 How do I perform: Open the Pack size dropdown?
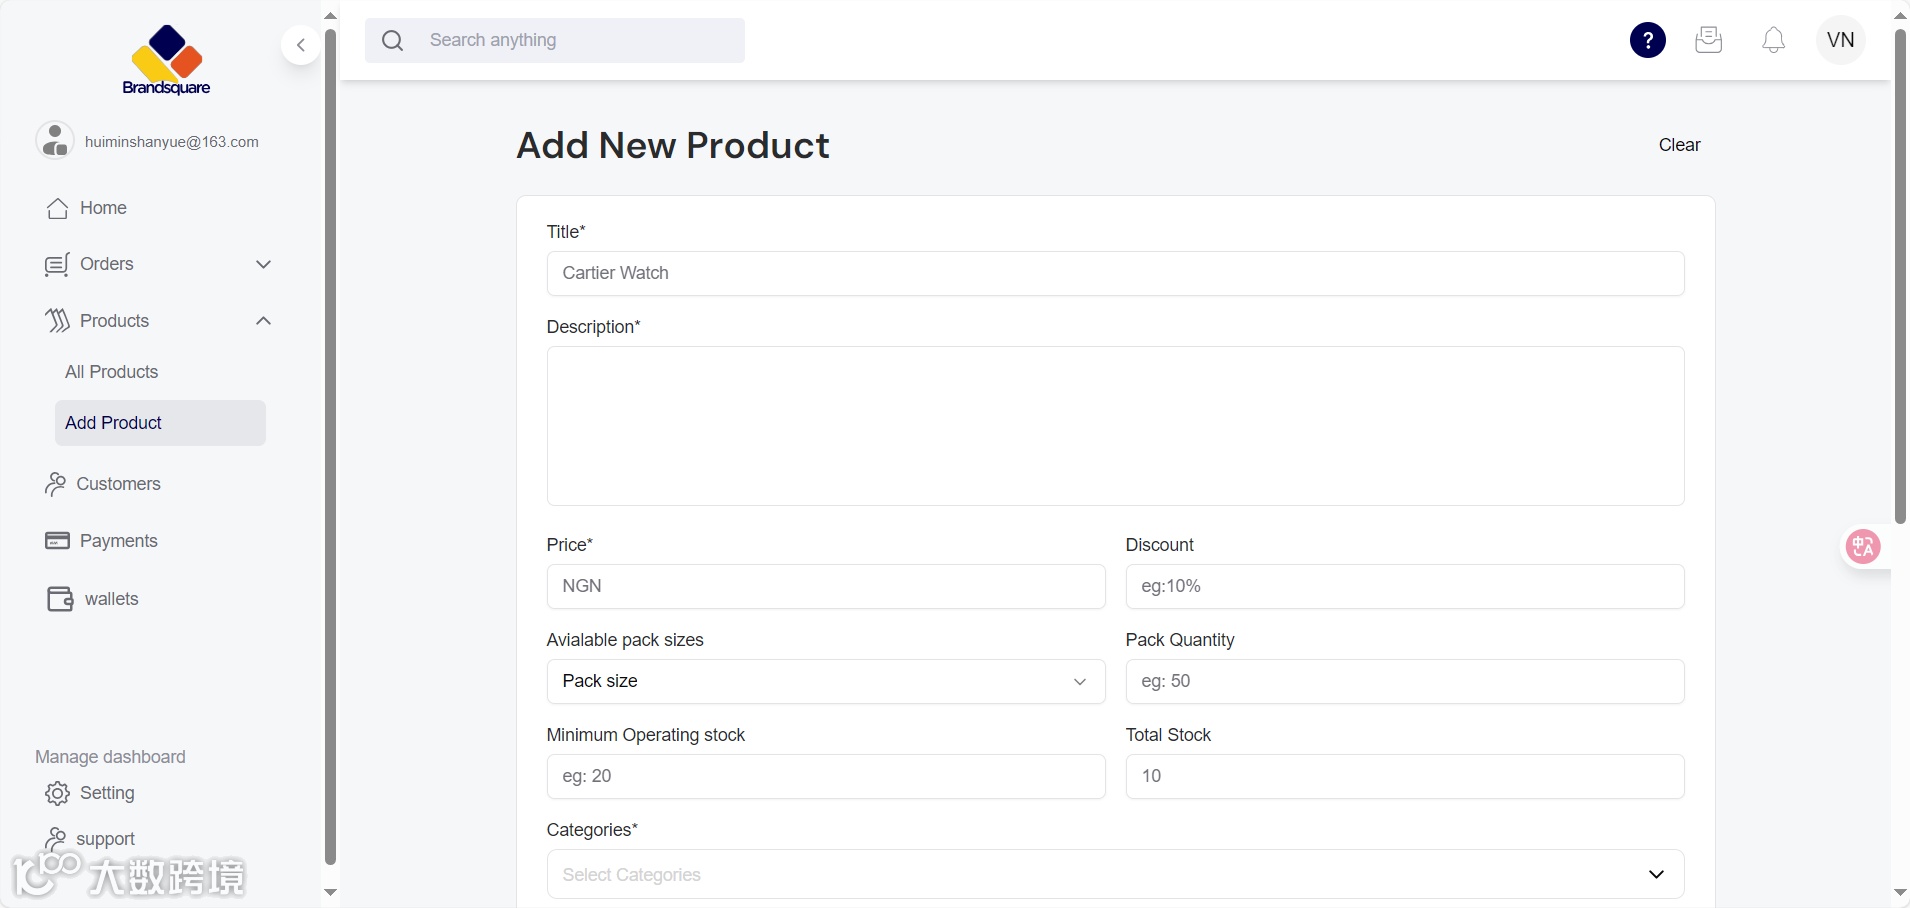pos(825,681)
